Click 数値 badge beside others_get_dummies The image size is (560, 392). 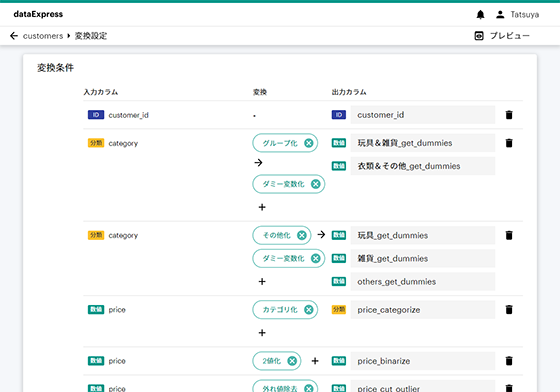click(339, 281)
